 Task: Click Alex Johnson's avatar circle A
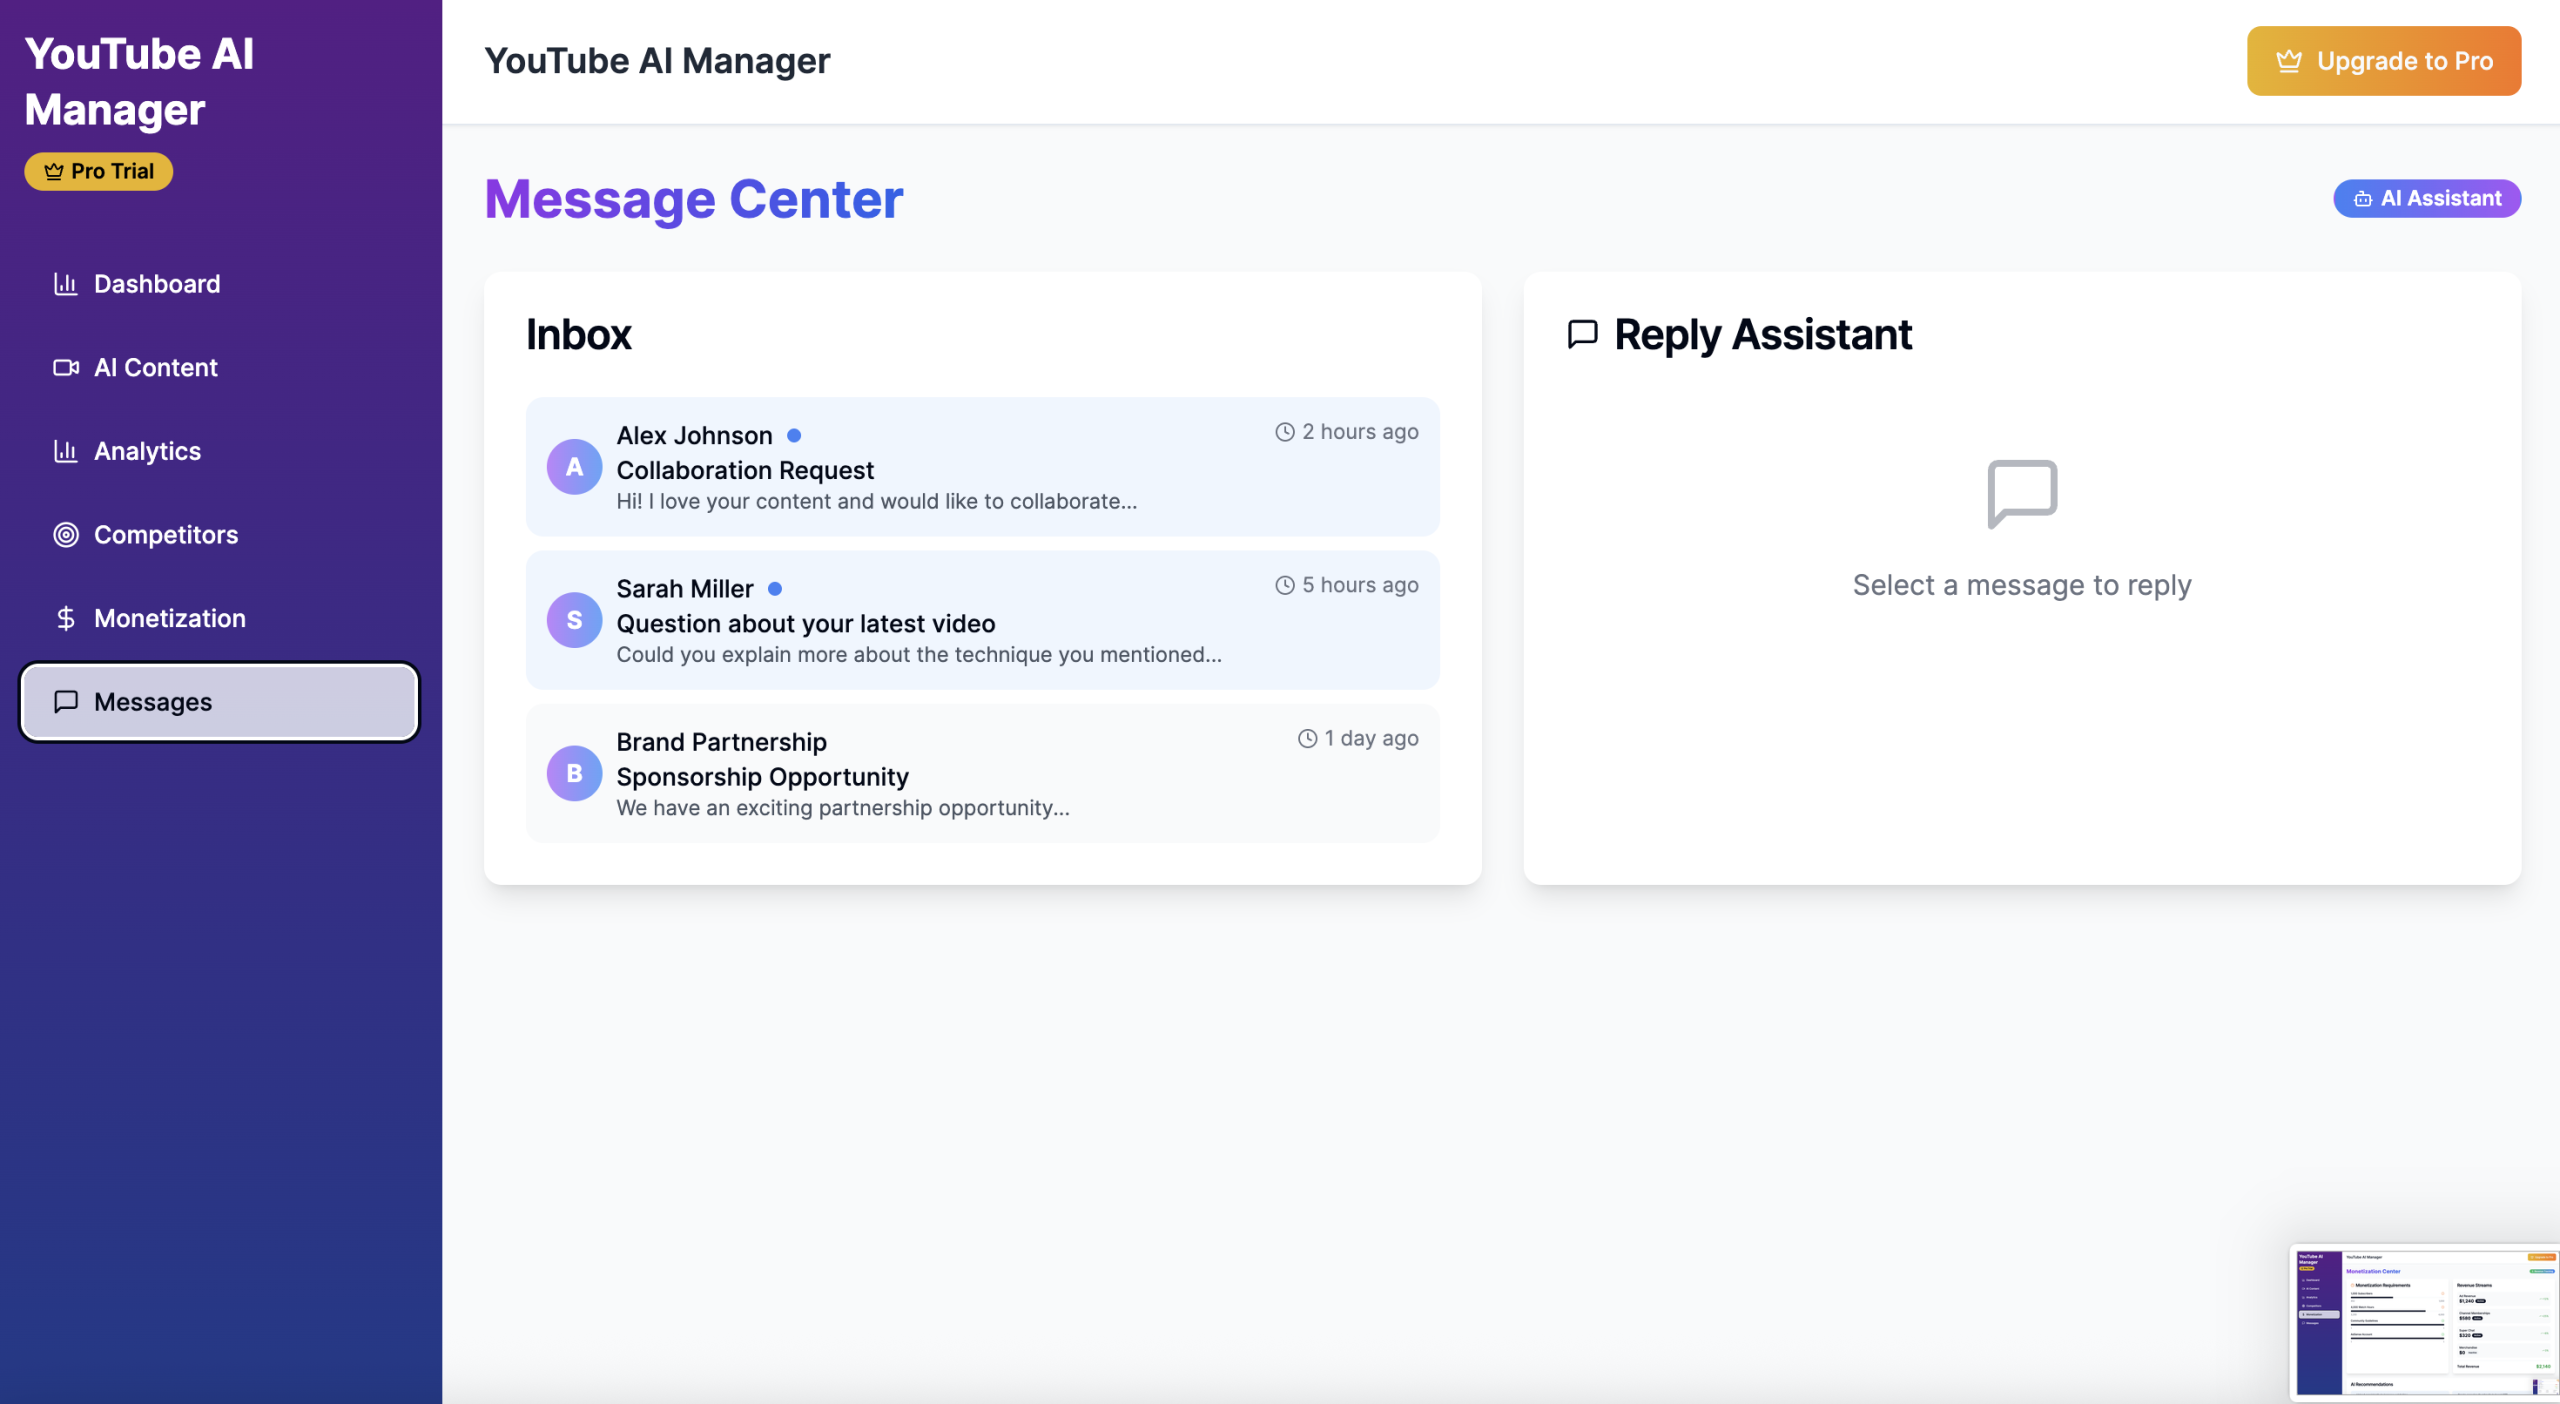click(574, 467)
